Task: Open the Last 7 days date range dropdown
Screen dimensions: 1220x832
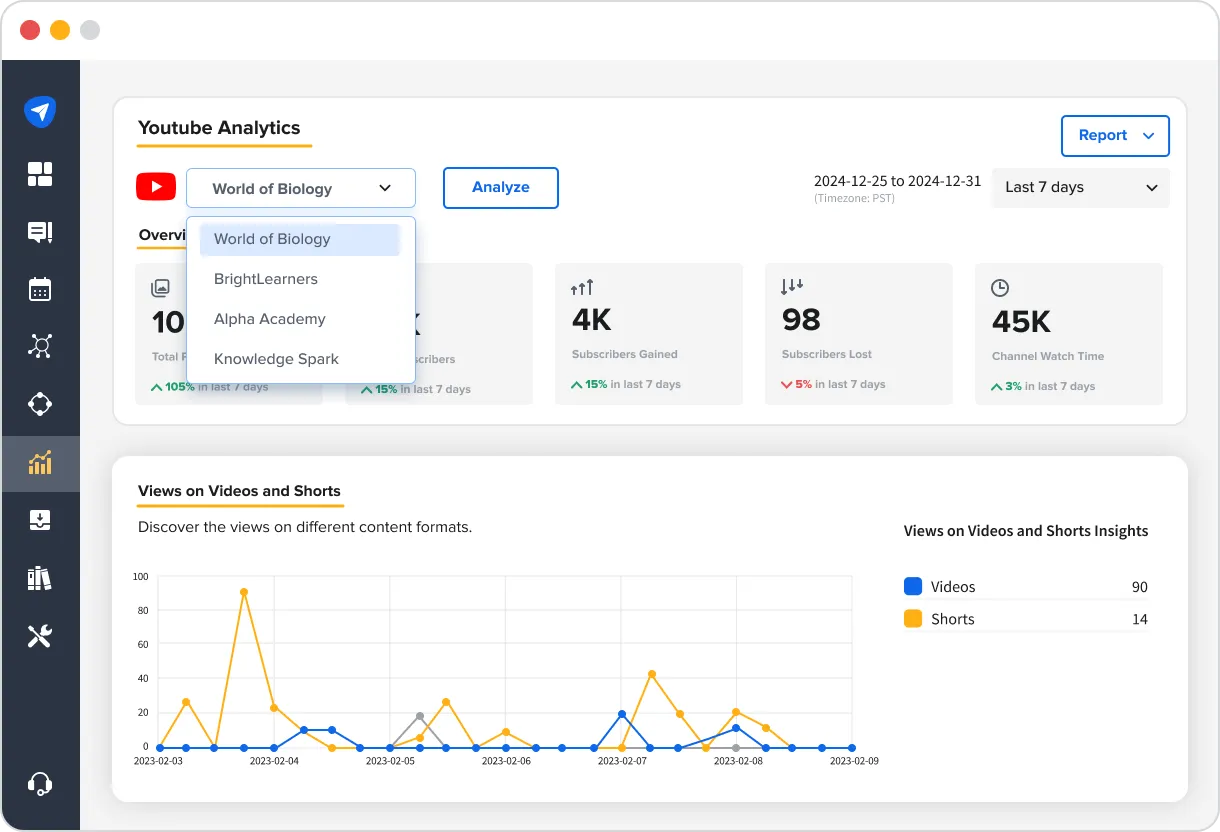Action: click(x=1080, y=187)
